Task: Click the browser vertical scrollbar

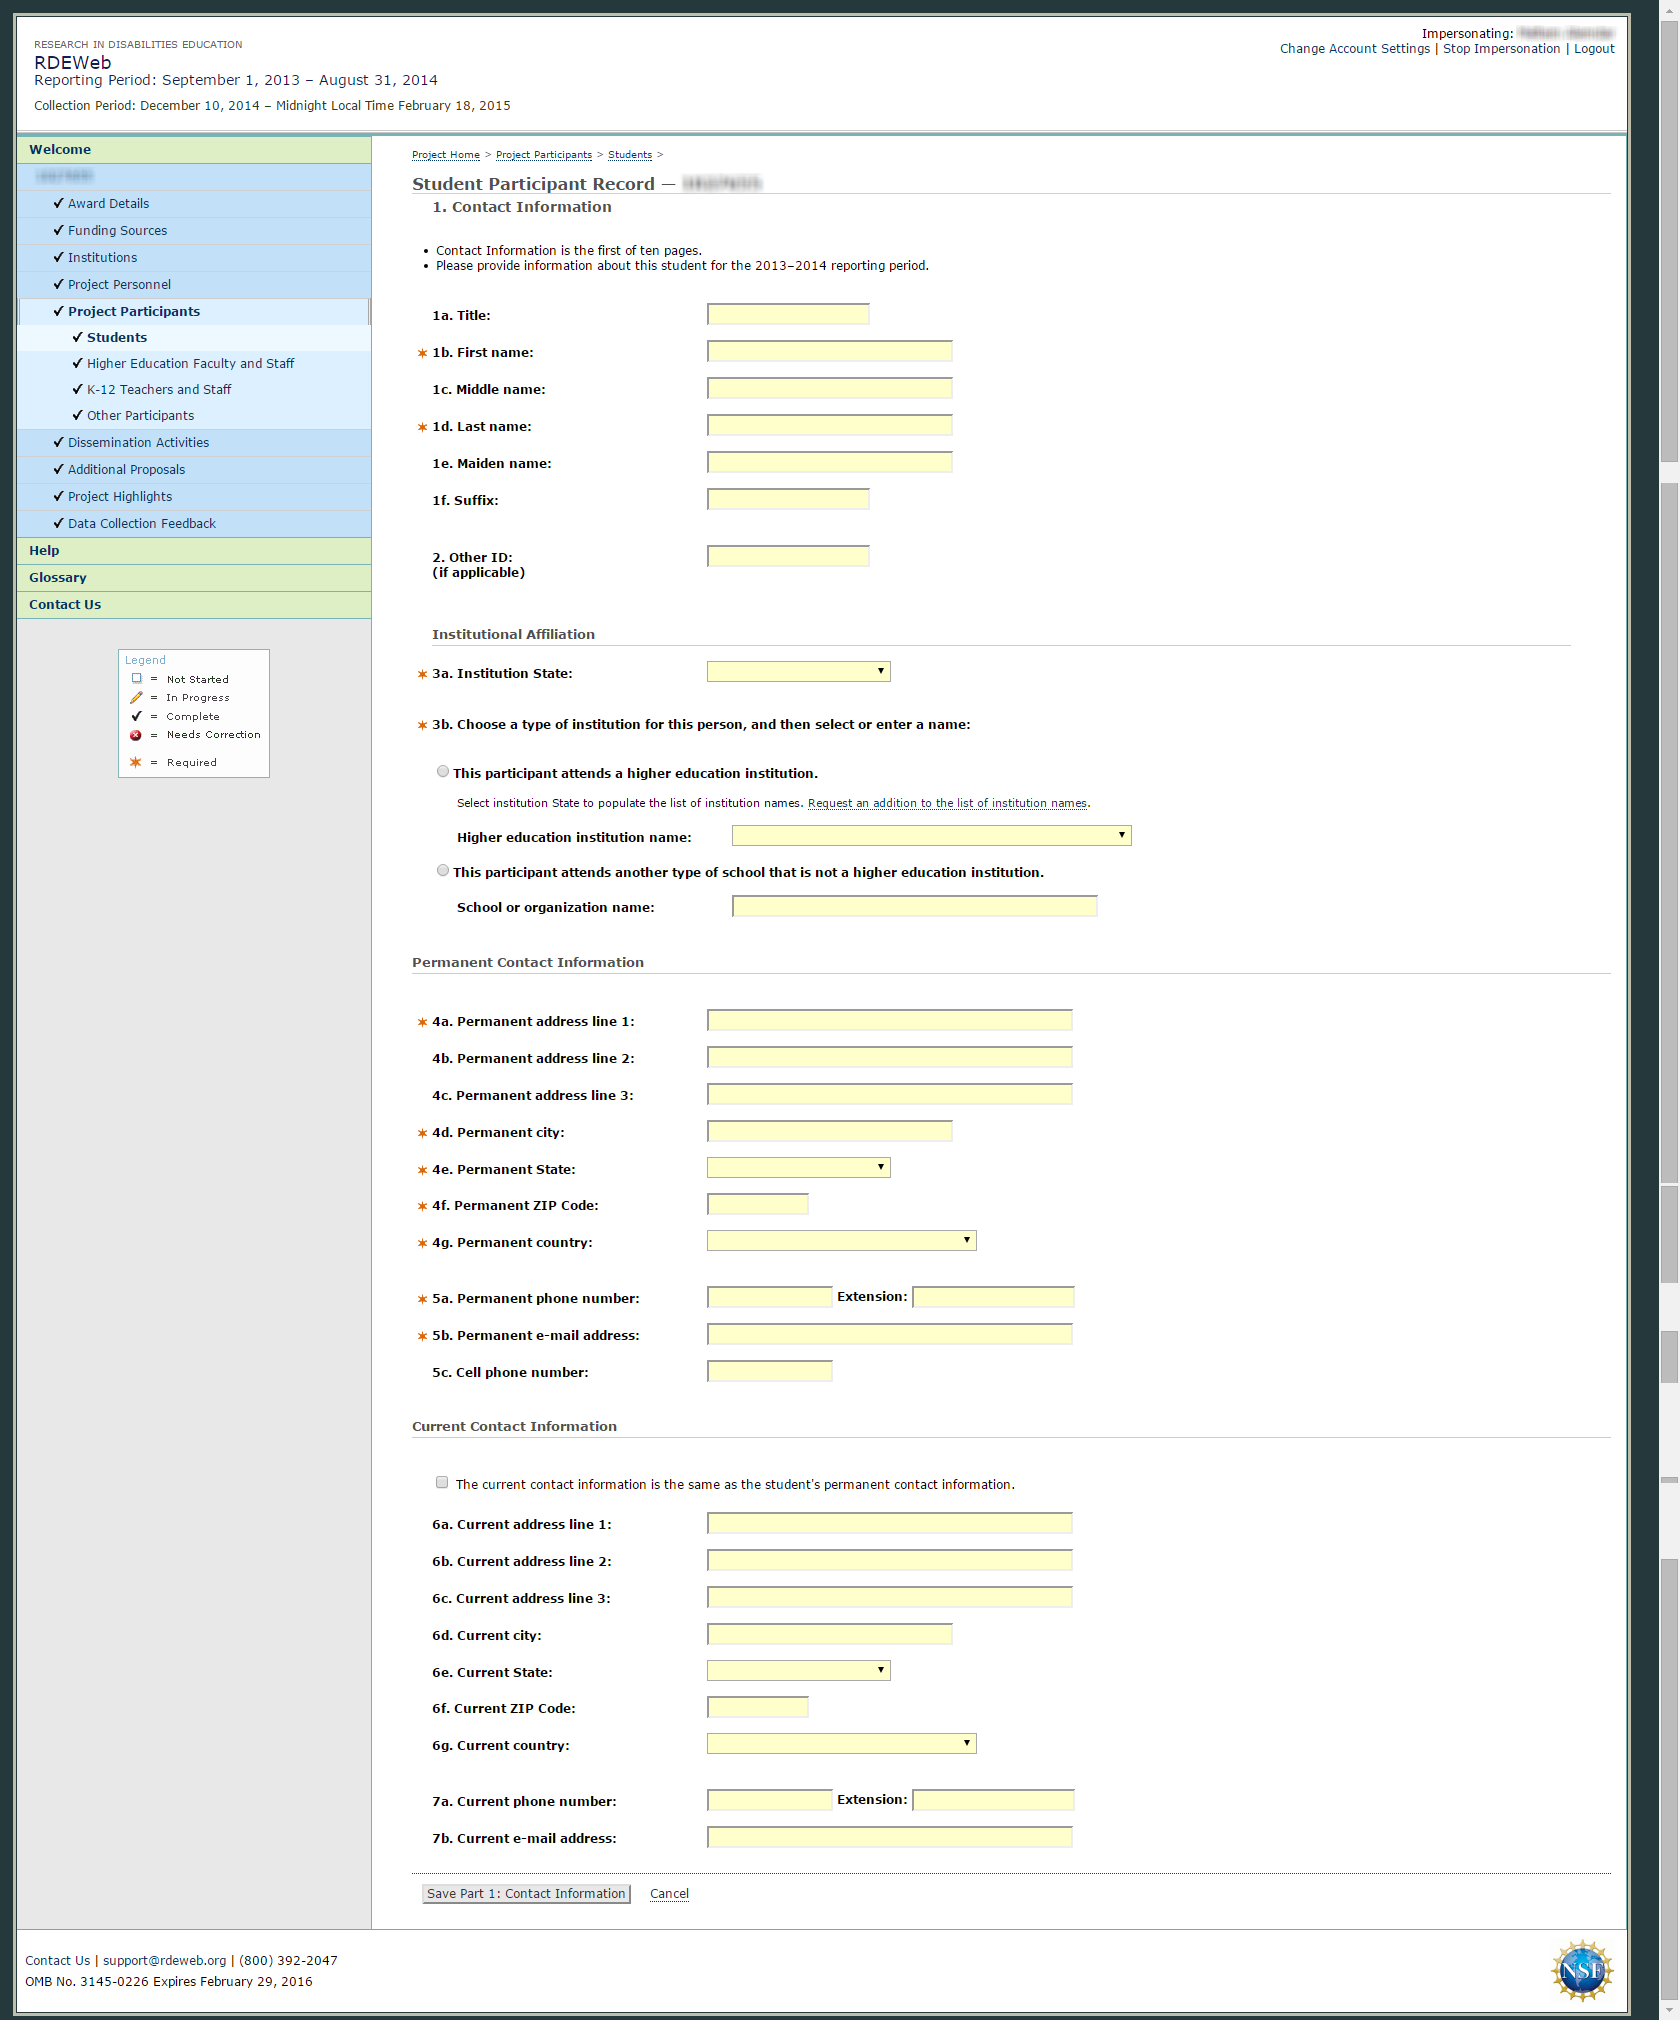Action: tap(1669, 1010)
